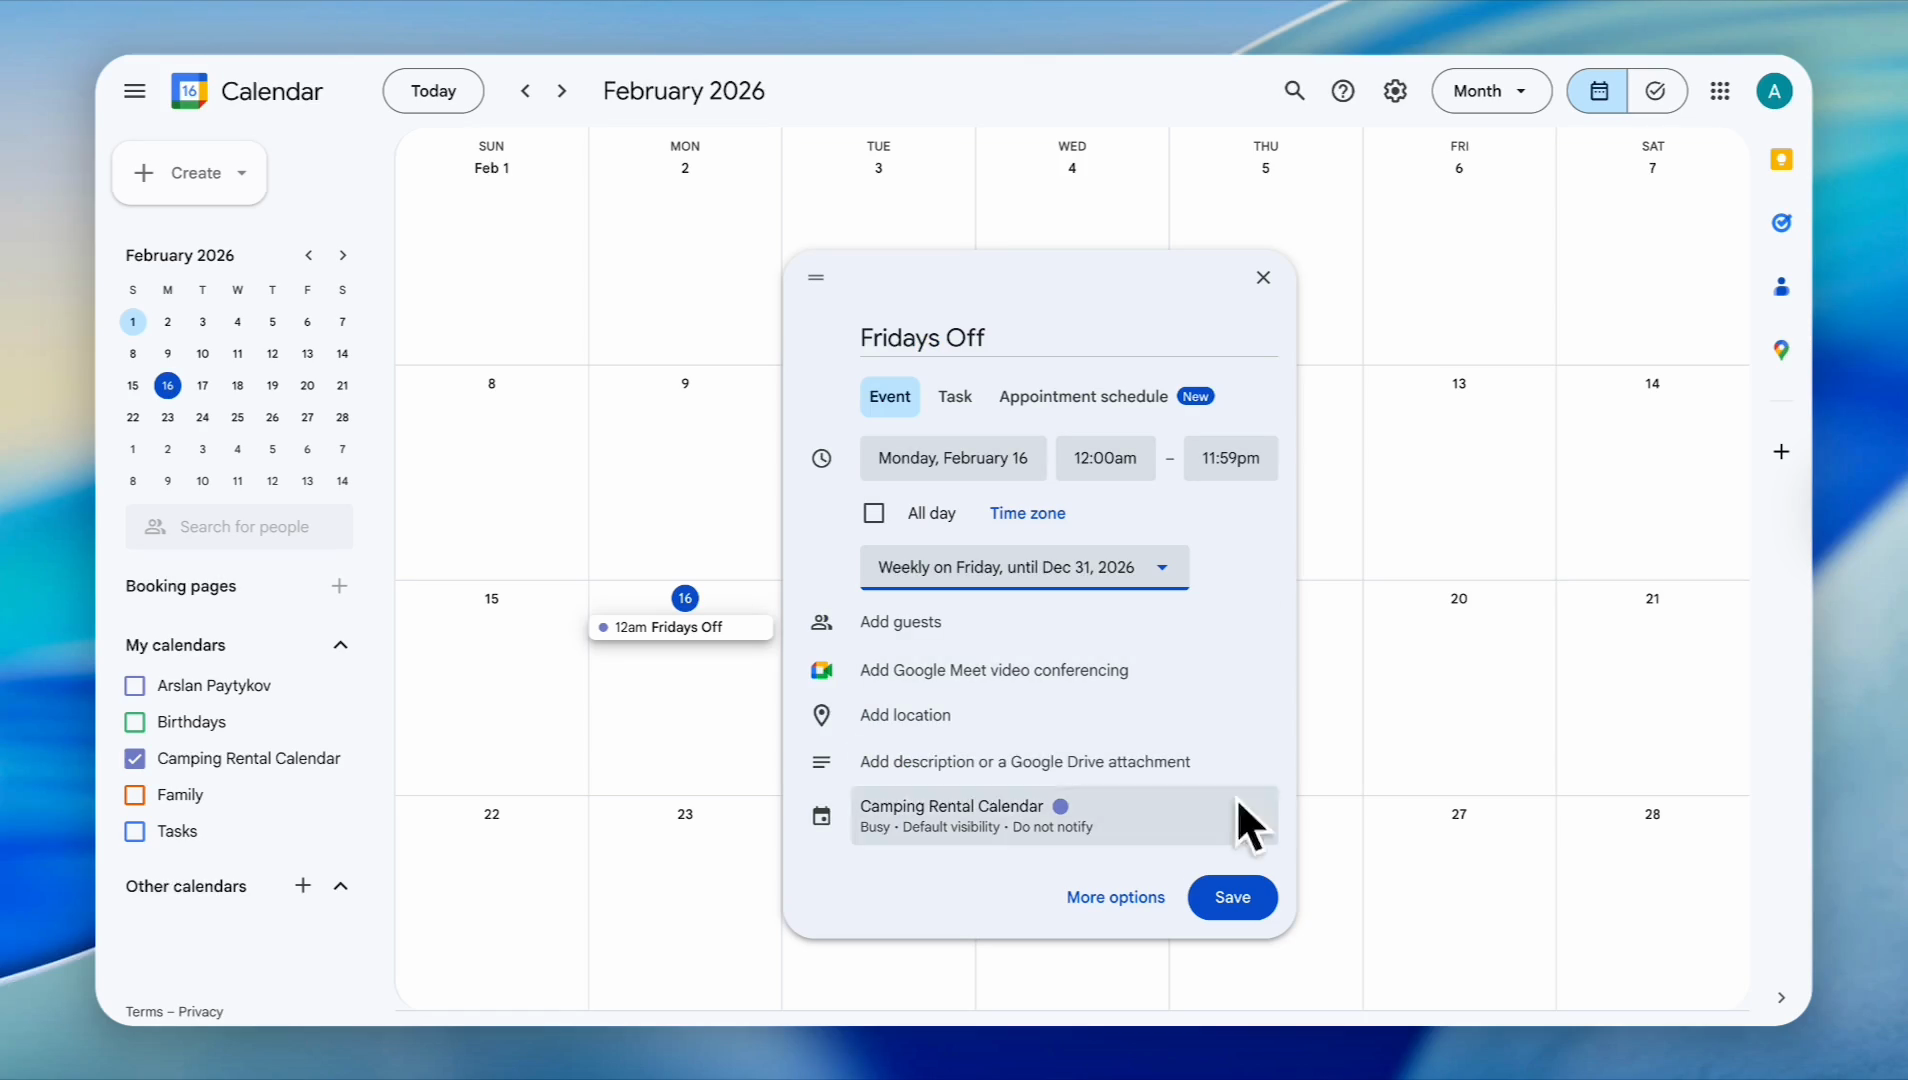Open Google Maps side panel icon
Viewport: 1908px width, 1080px height.
pos(1781,350)
